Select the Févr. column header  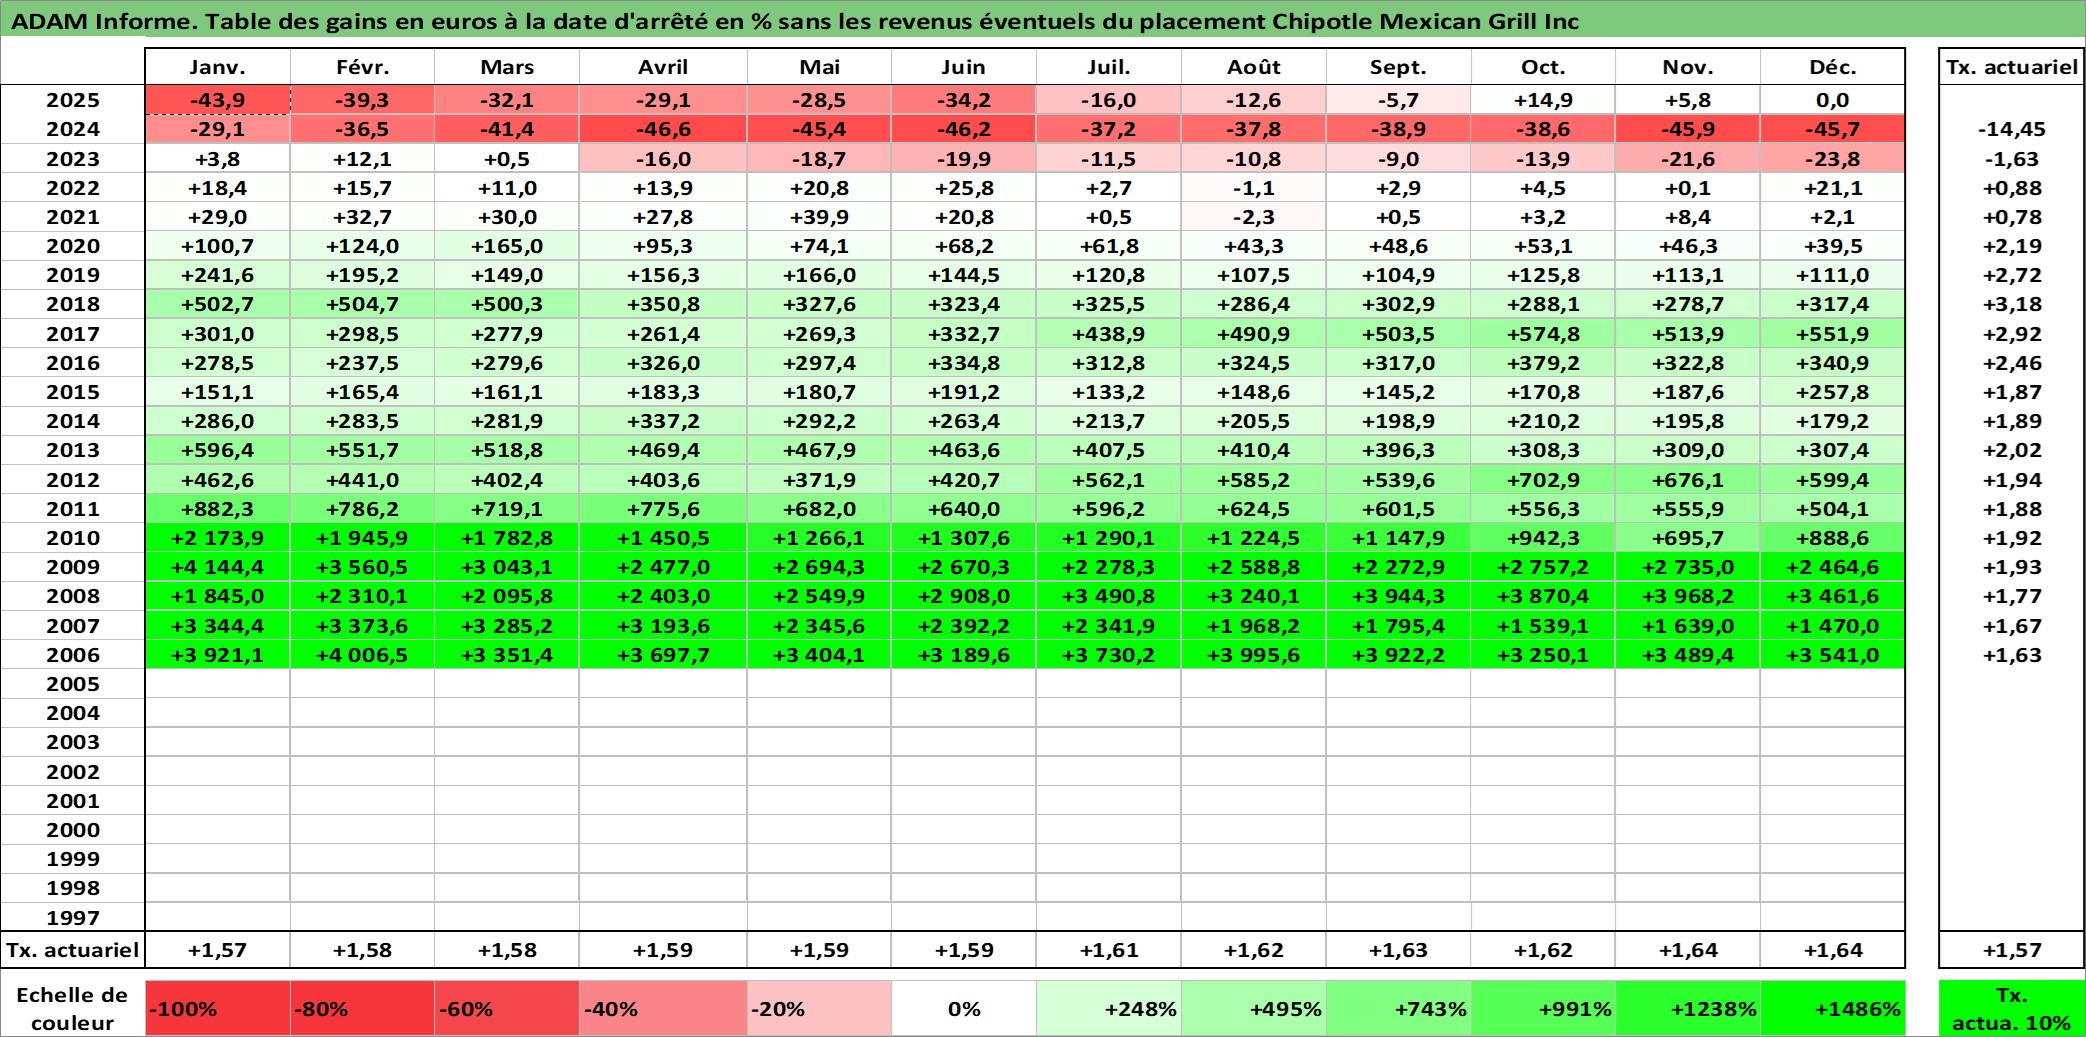[x=362, y=67]
